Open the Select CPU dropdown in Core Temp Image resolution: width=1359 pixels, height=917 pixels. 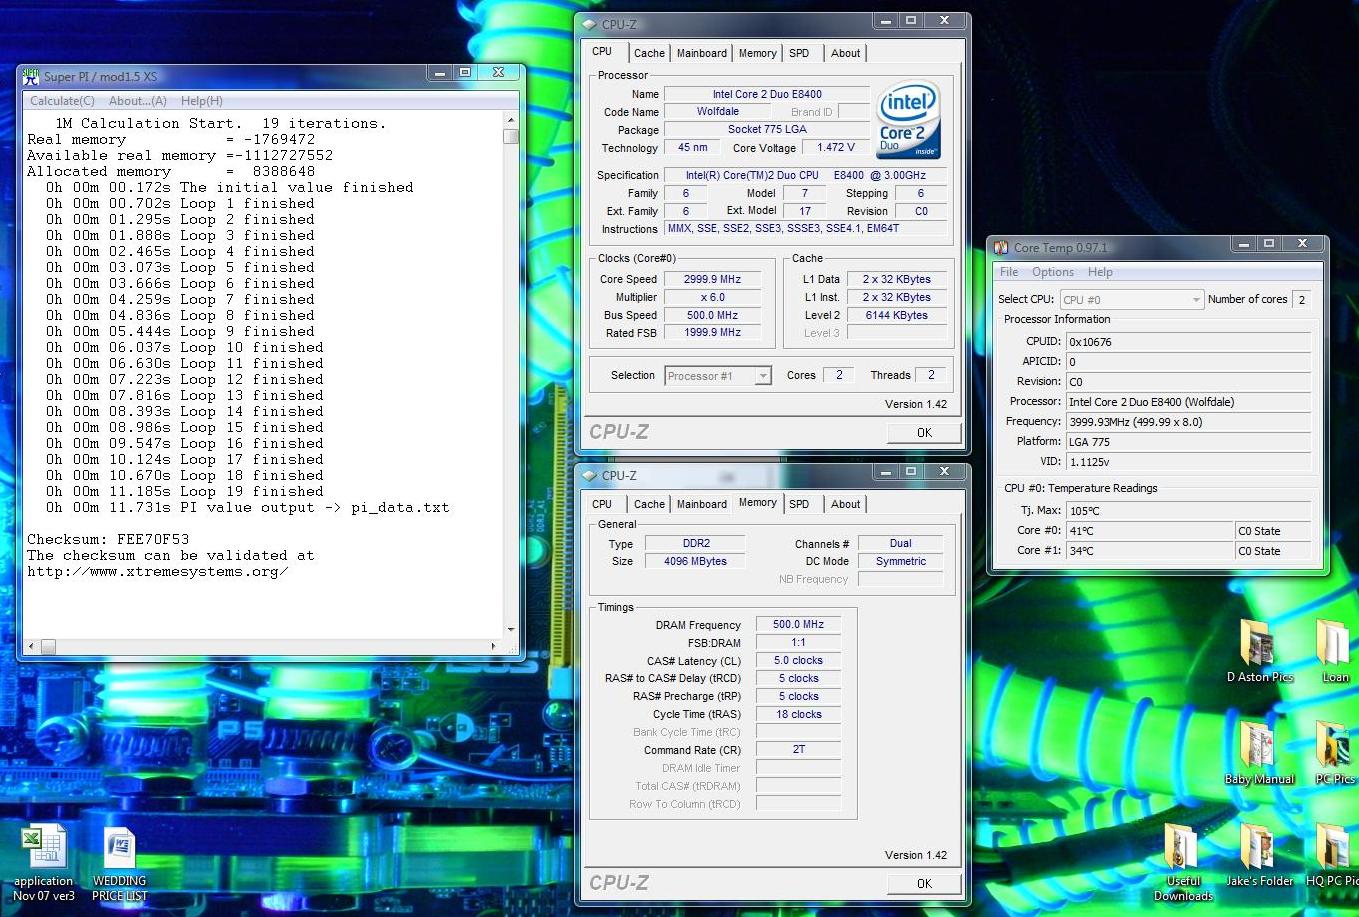pos(1131,299)
